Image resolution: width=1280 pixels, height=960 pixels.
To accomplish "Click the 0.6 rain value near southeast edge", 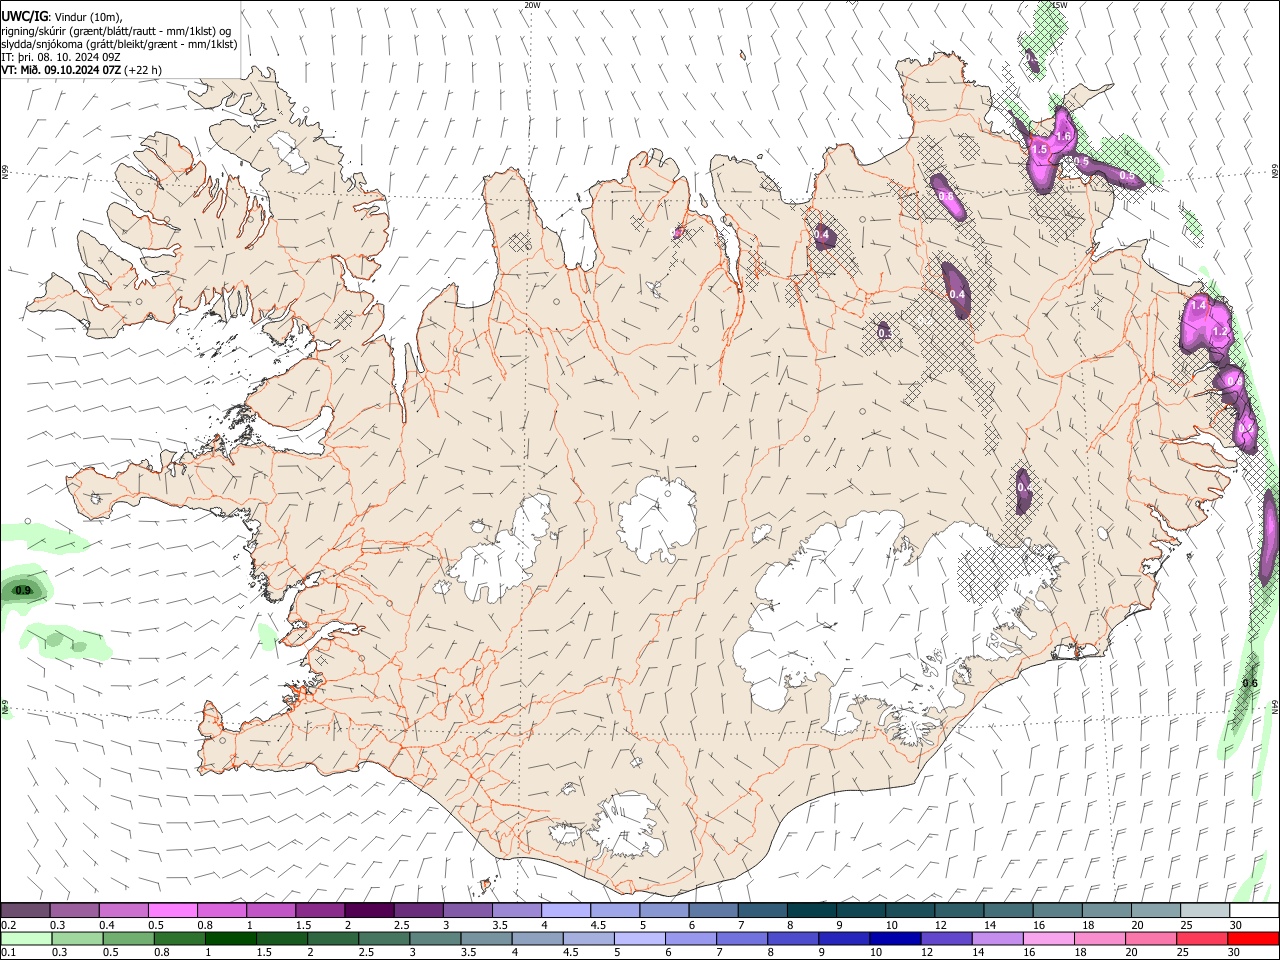I will click(1250, 683).
